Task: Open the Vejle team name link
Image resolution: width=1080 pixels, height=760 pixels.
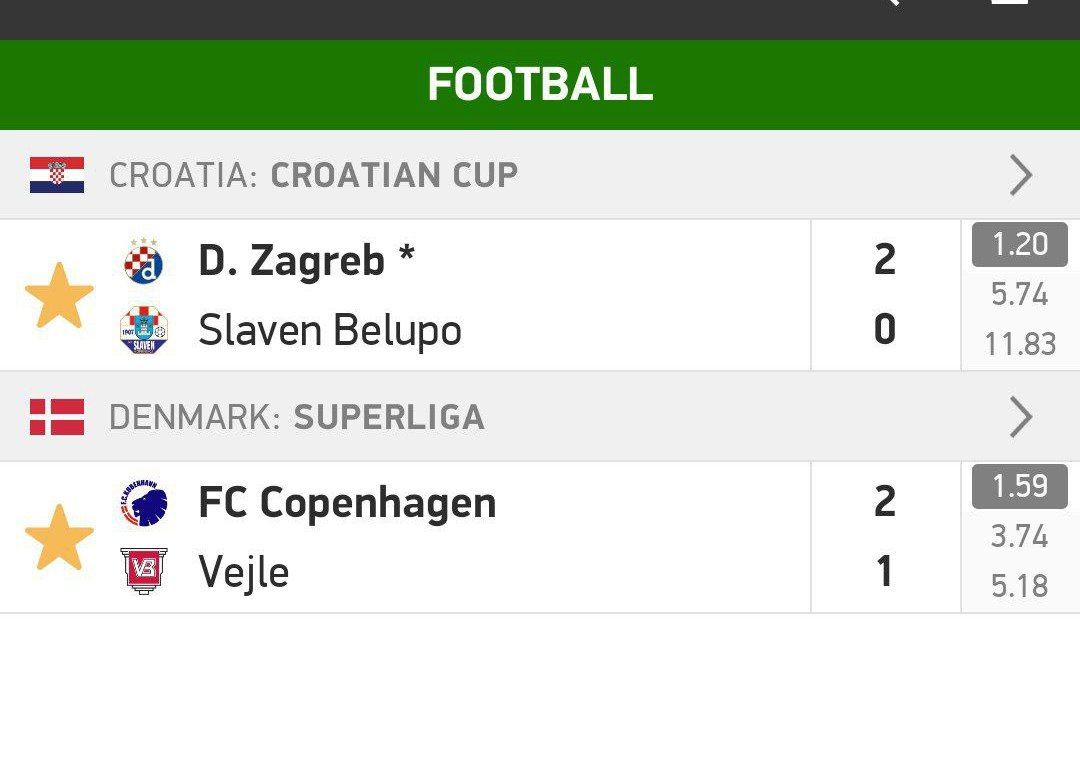Action: point(244,572)
